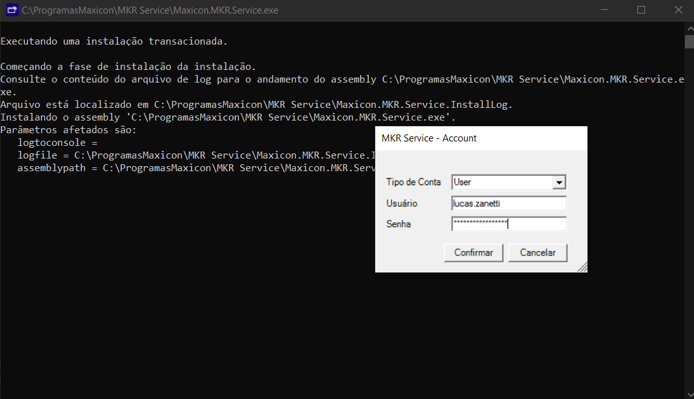Click the 'Instalando o assembly' line

227,117
